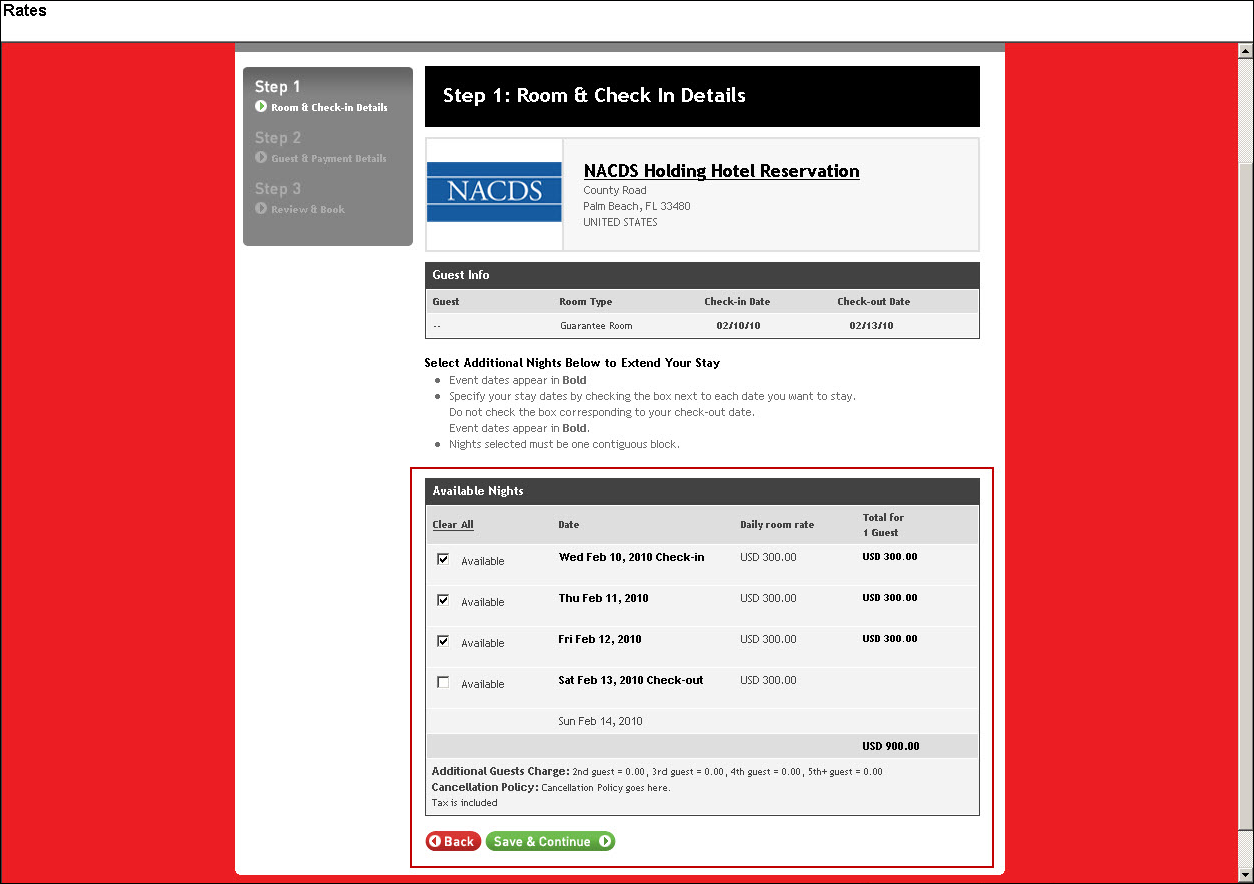Uncheck the Thu Feb 11 night checkbox
1254x884 pixels.
[x=443, y=601]
